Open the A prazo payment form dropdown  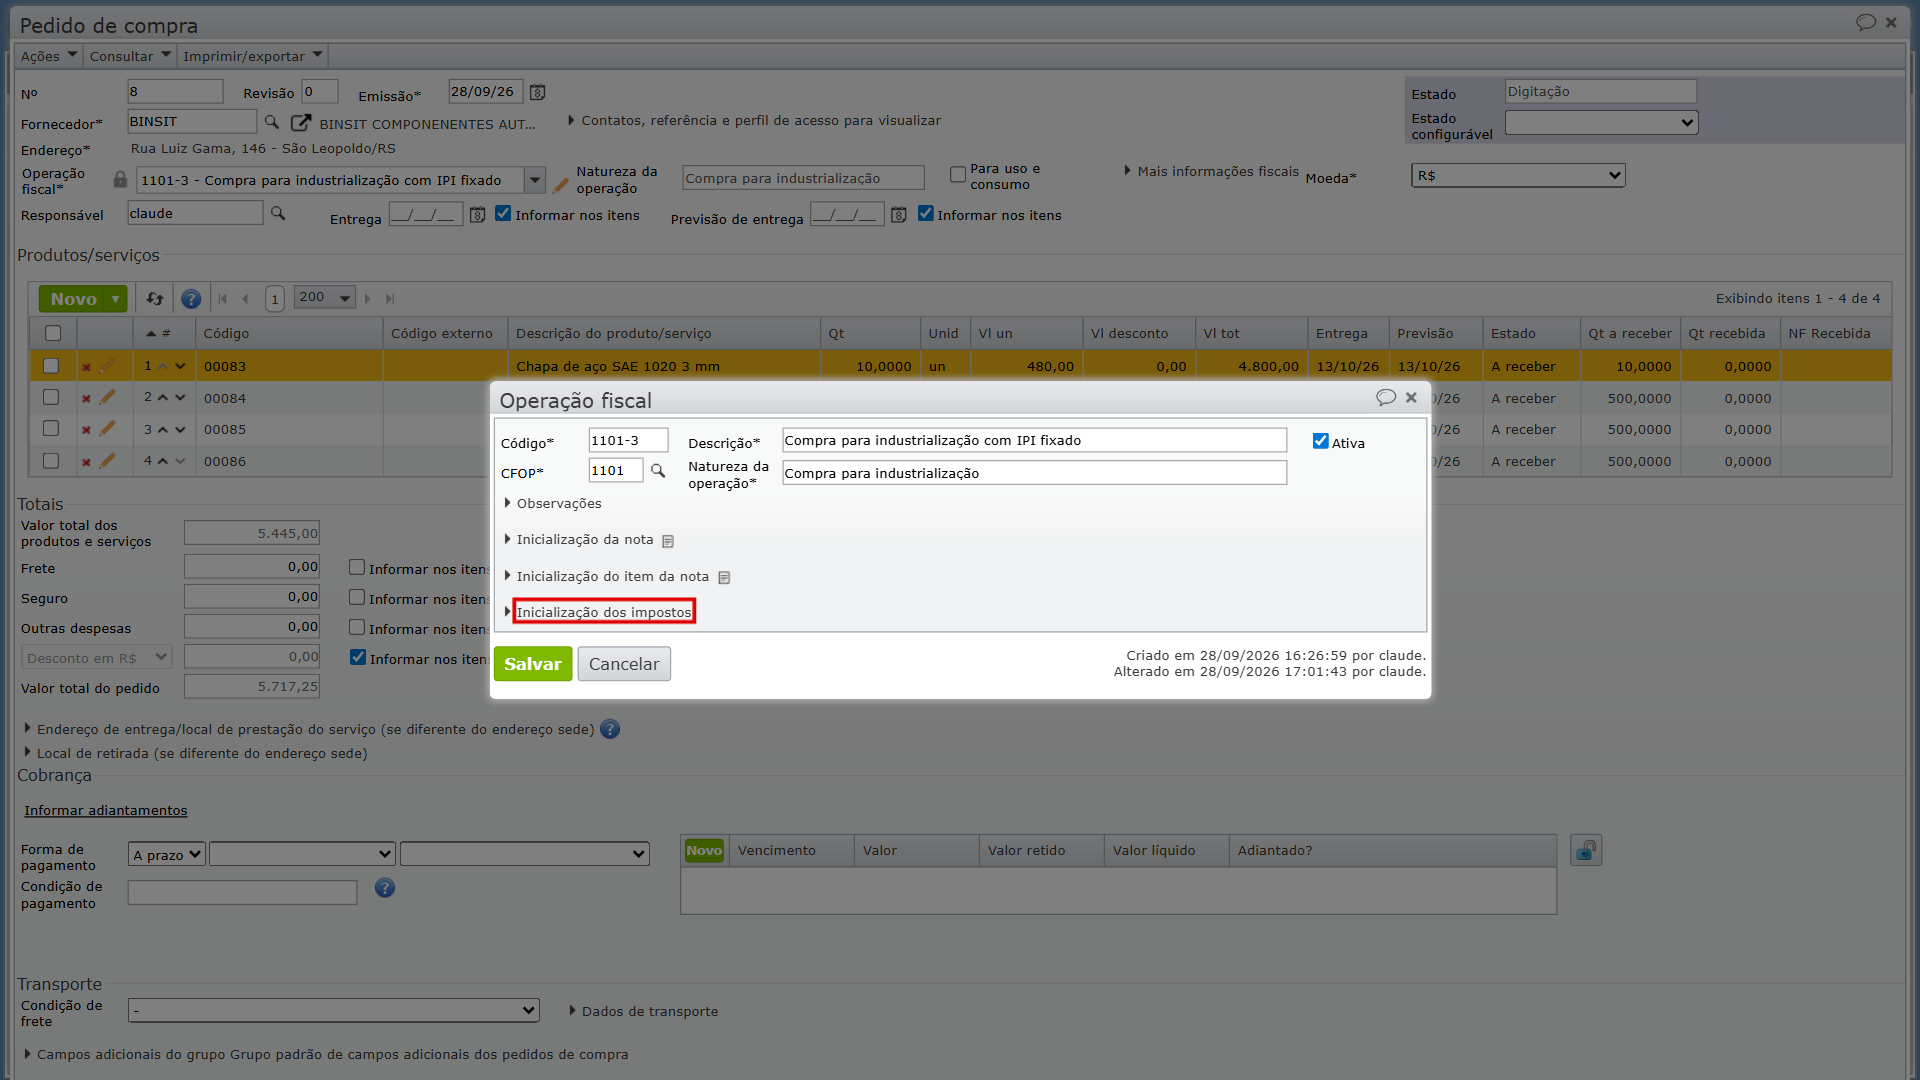(x=167, y=855)
